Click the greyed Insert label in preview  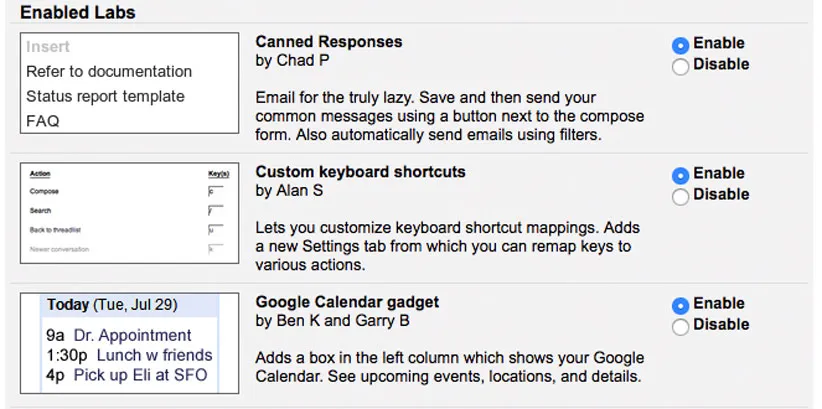(x=48, y=47)
